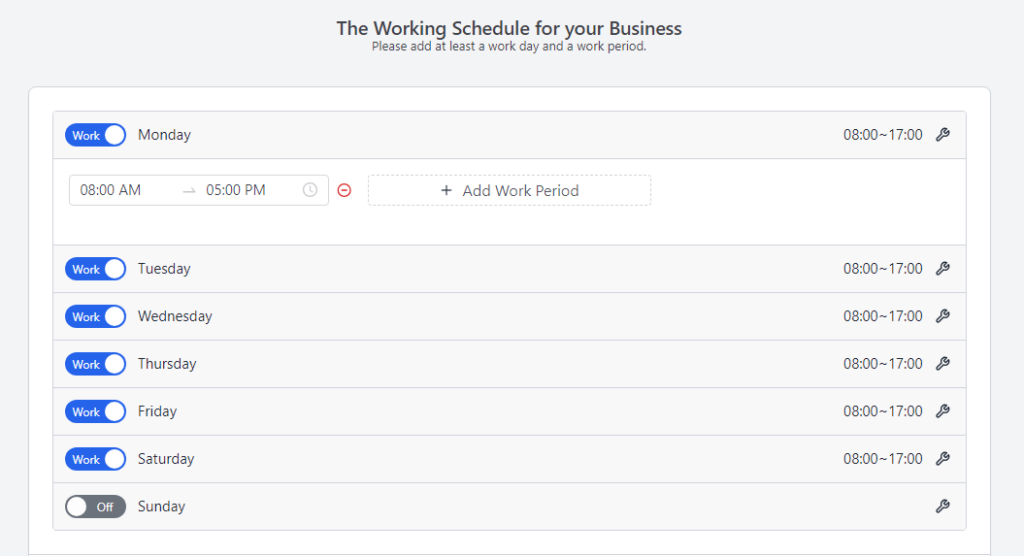
Task: Click the wrench icon for Tuesday
Action: click(x=942, y=269)
